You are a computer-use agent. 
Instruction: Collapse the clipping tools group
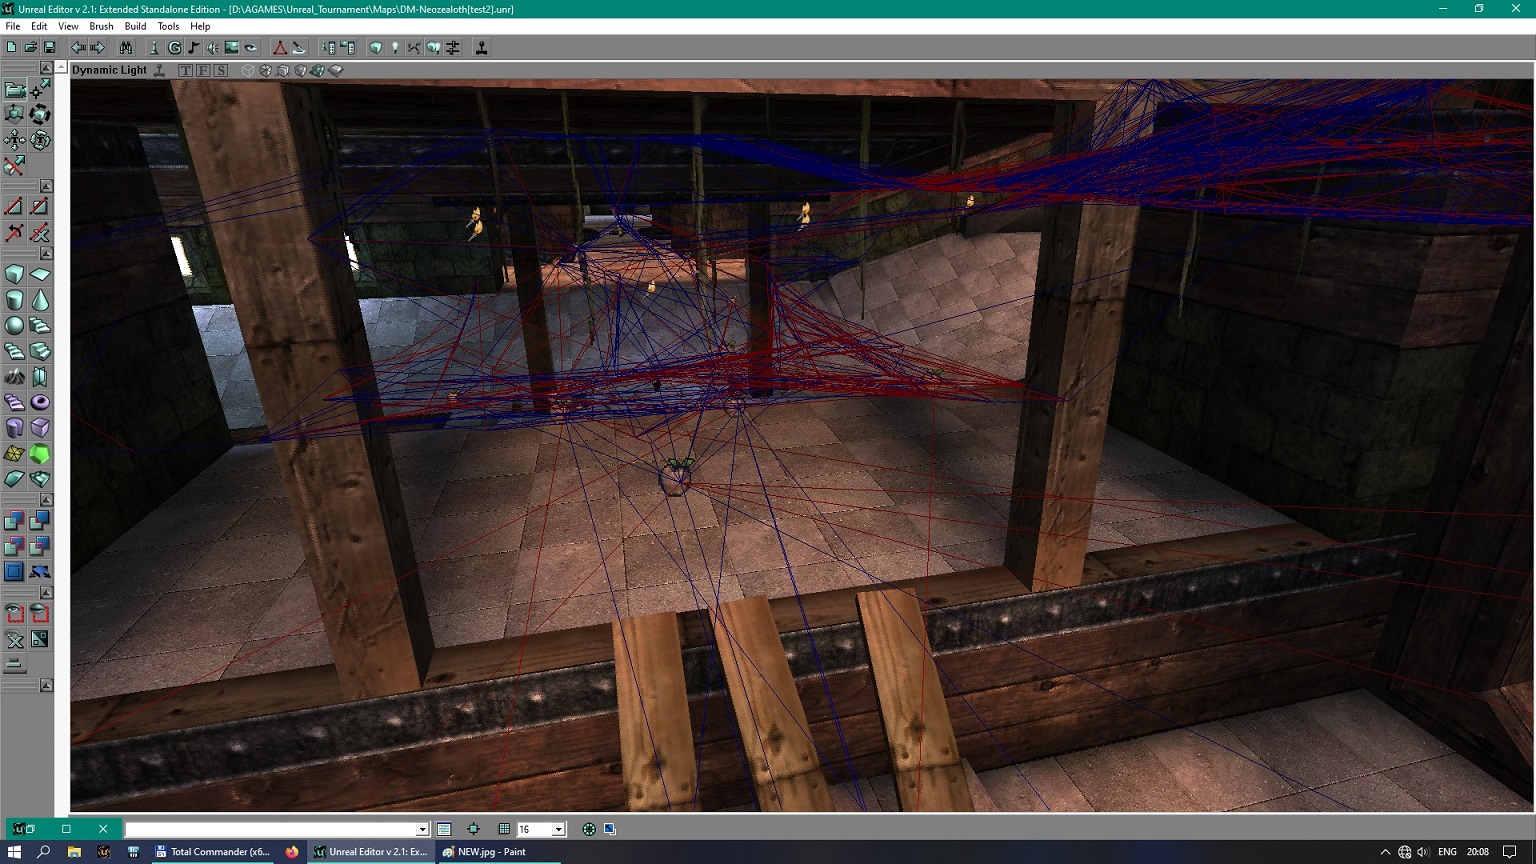[x=46, y=186]
